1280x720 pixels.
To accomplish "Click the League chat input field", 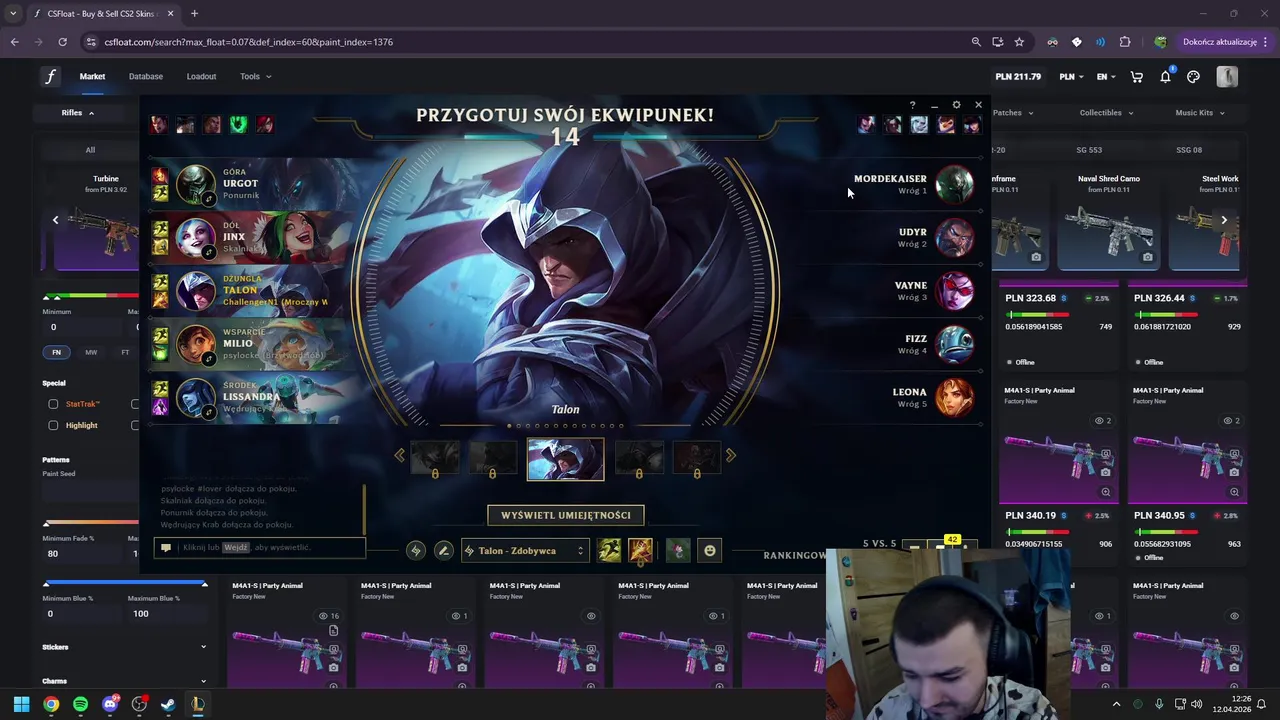I will click(x=260, y=547).
